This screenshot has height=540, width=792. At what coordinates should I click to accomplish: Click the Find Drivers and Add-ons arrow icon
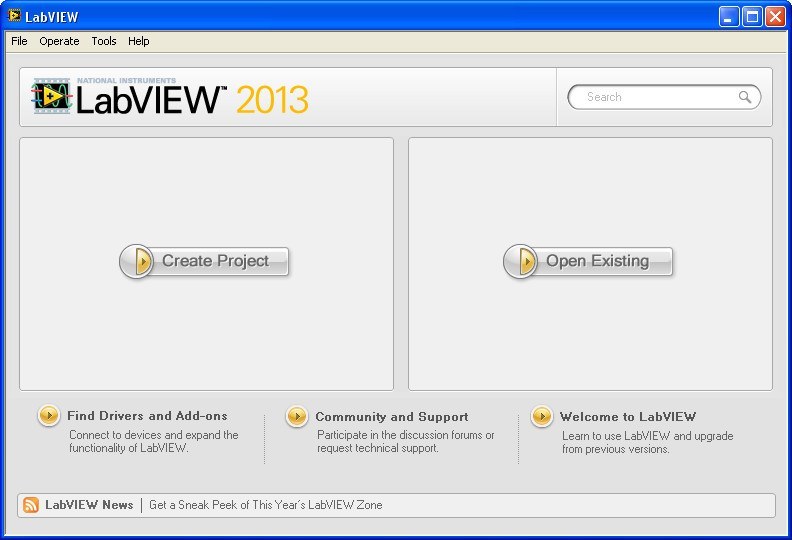point(49,416)
